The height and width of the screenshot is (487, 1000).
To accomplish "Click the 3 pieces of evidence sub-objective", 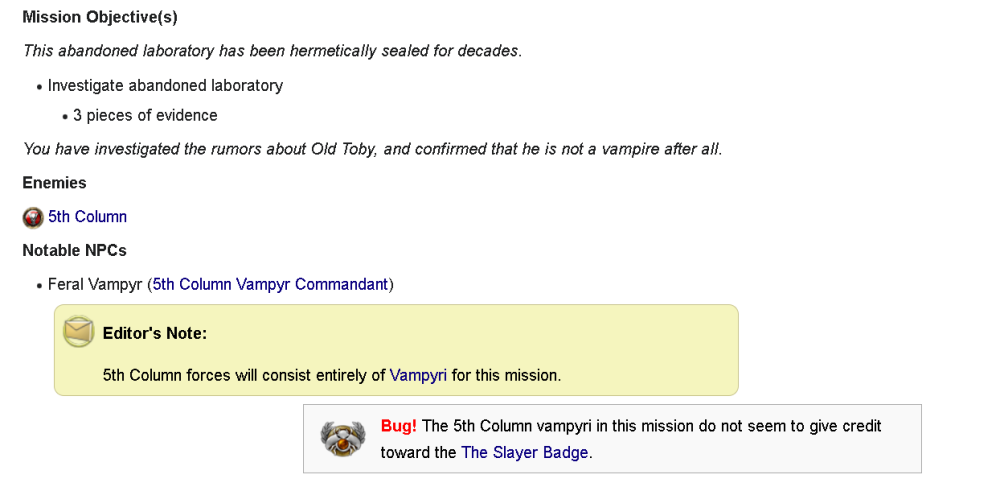I will [145, 116].
